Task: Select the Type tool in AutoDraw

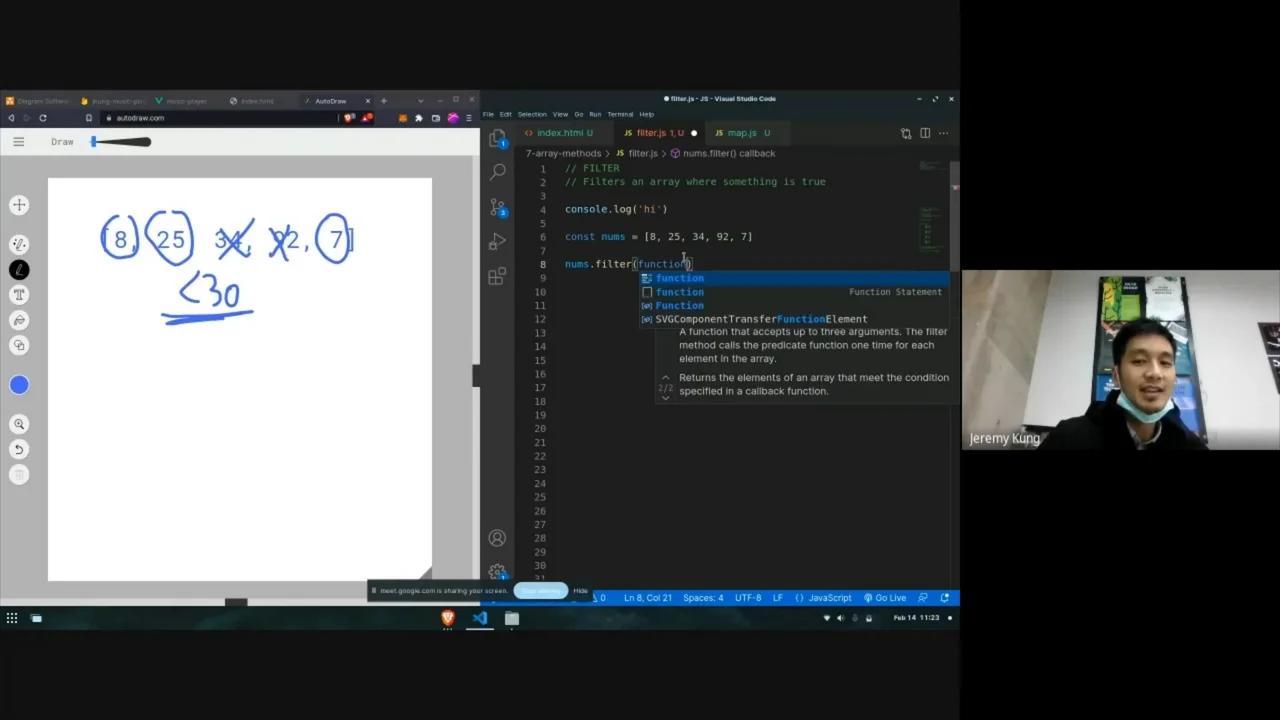Action: pyautogui.click(x=19, y=295)
